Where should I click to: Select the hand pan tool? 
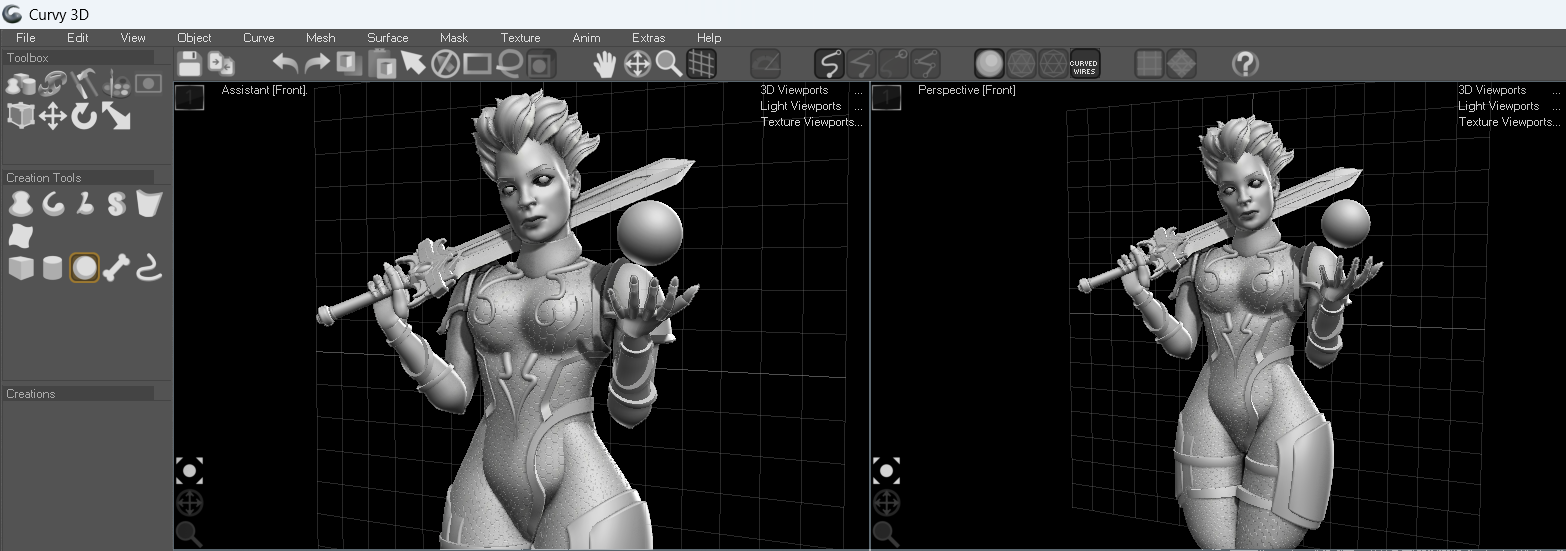pos(605,64)
